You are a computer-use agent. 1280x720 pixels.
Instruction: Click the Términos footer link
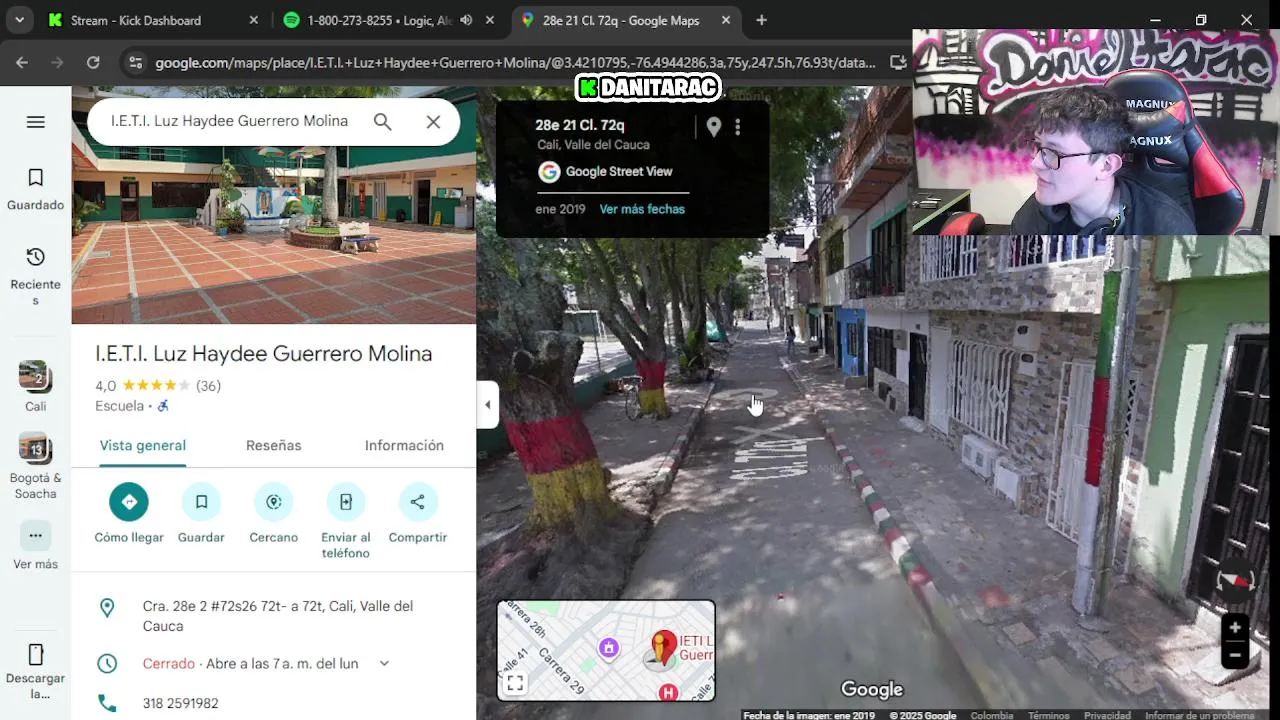(1049, 715)
